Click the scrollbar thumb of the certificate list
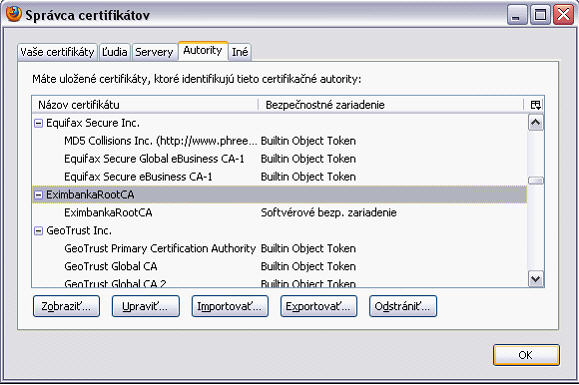The width and height of the screenshot is (579, 385). pyautogui.click(x=535, y=181)
